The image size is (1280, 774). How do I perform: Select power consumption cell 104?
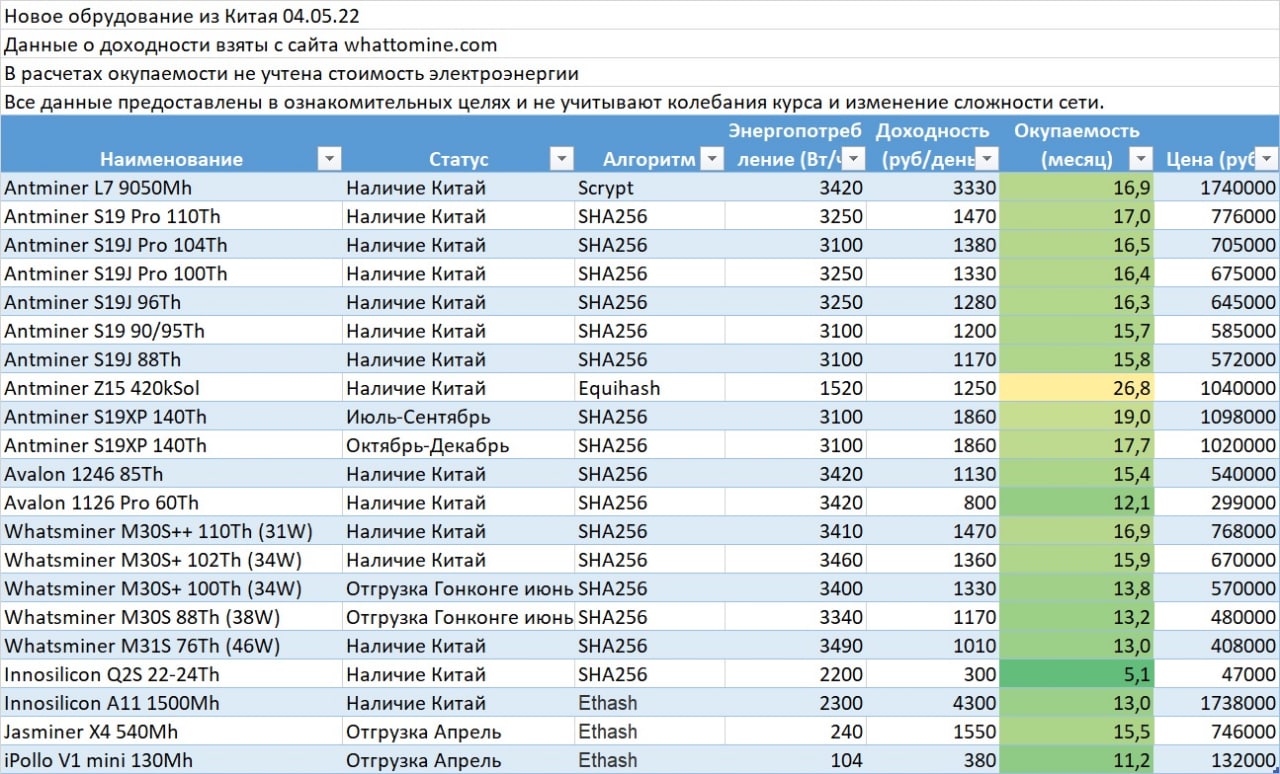[796, 760]
